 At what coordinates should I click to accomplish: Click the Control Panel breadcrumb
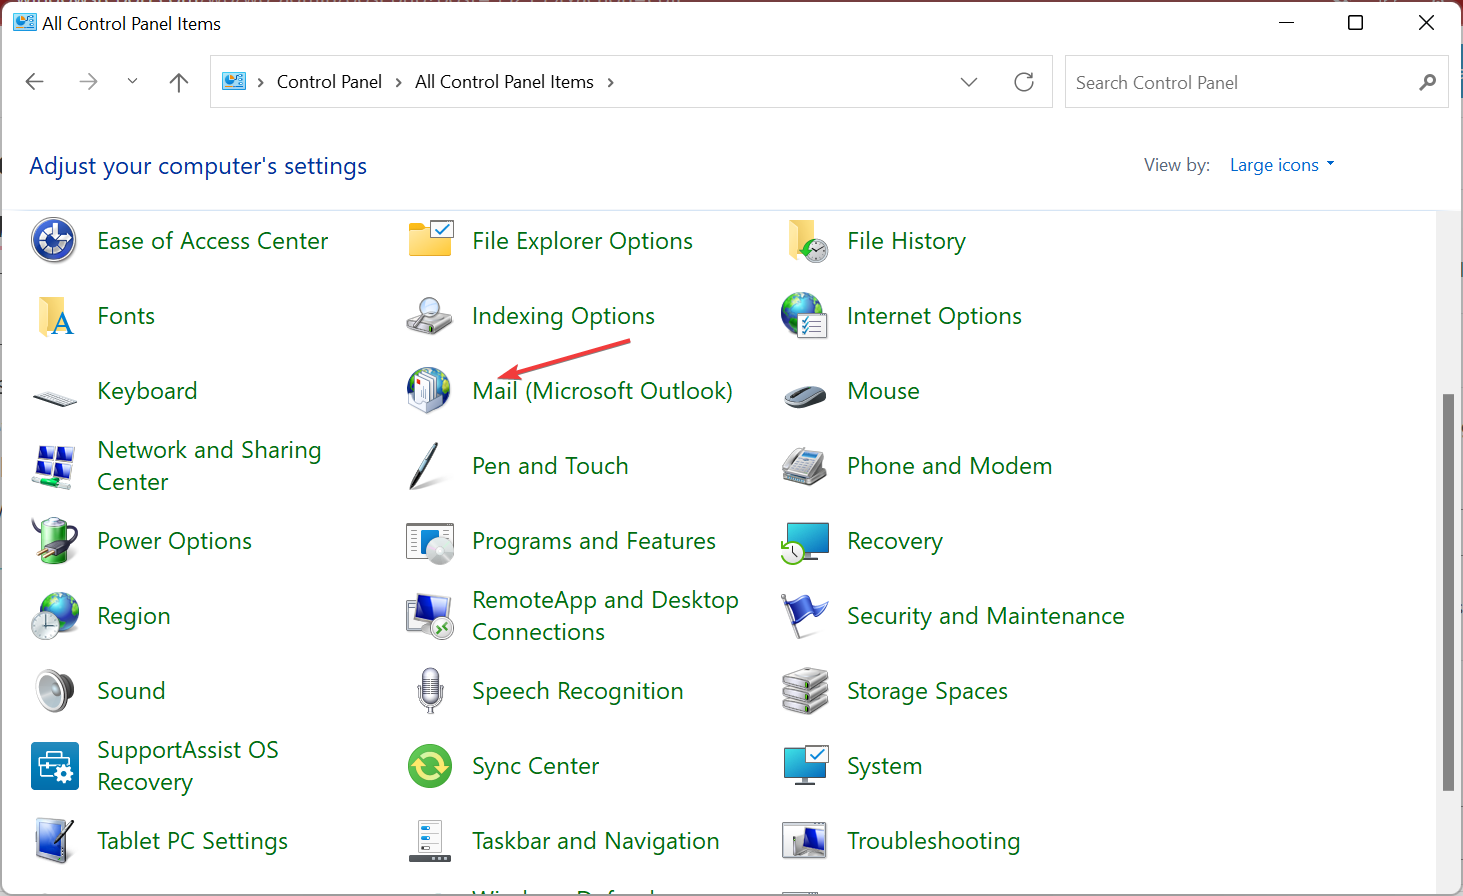point(329,82)
